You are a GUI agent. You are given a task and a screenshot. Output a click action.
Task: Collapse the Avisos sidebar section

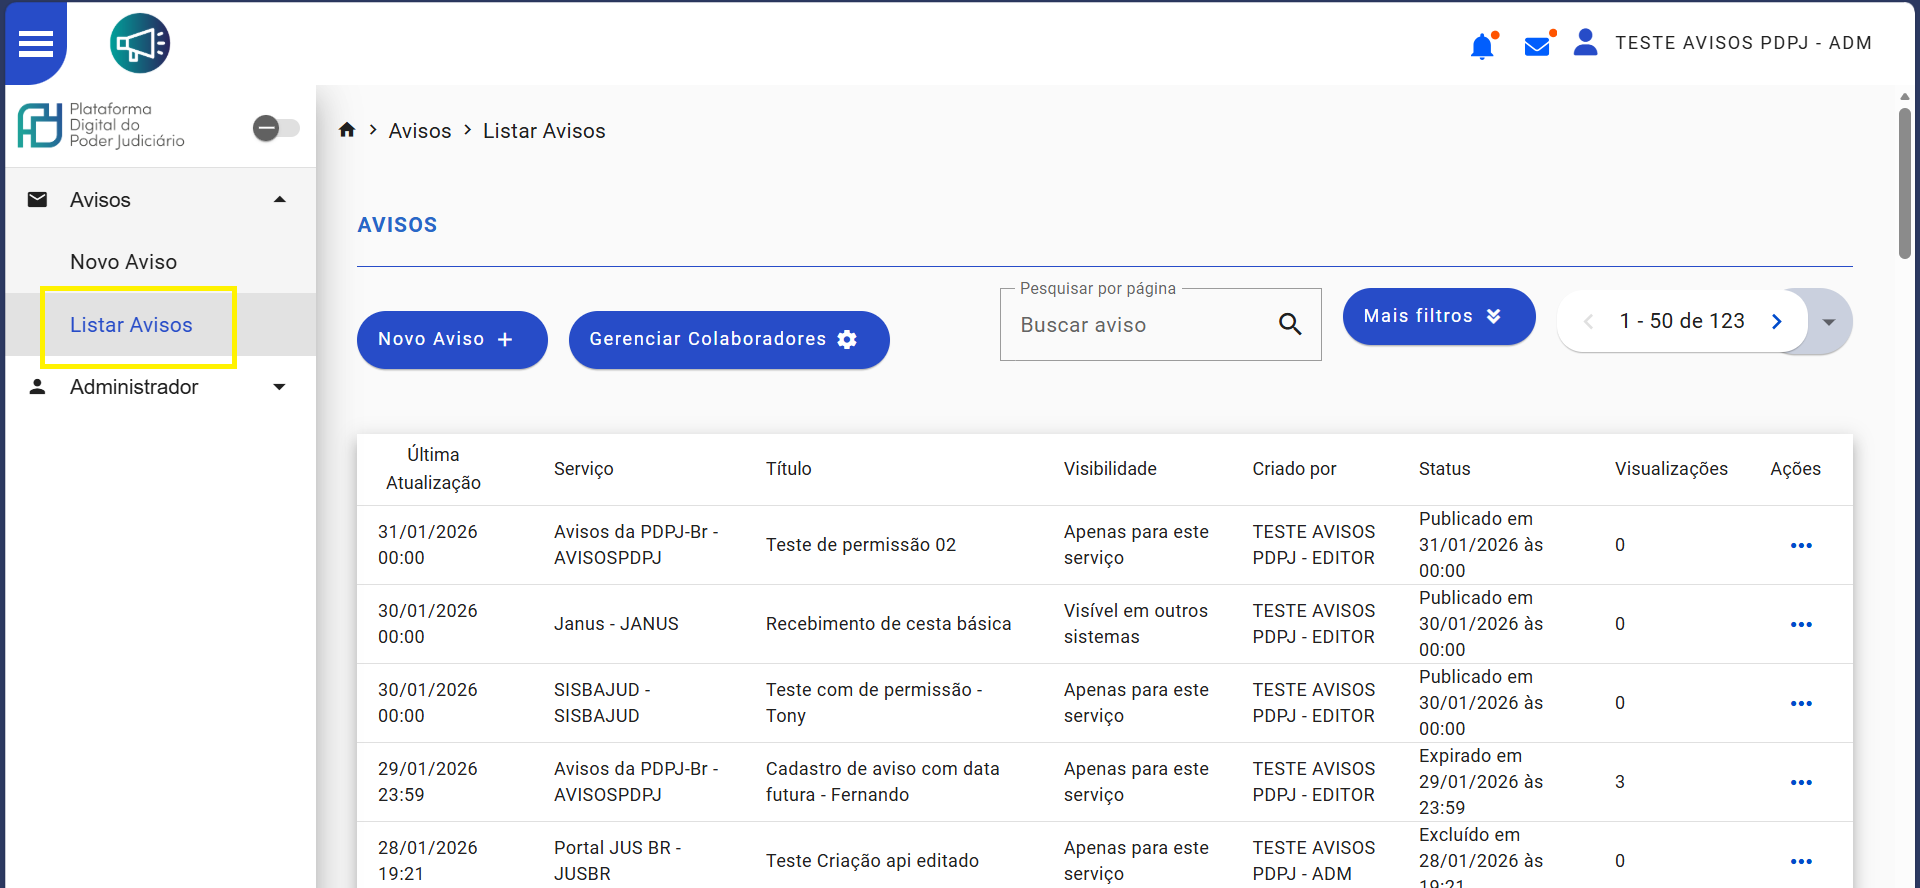280,200
